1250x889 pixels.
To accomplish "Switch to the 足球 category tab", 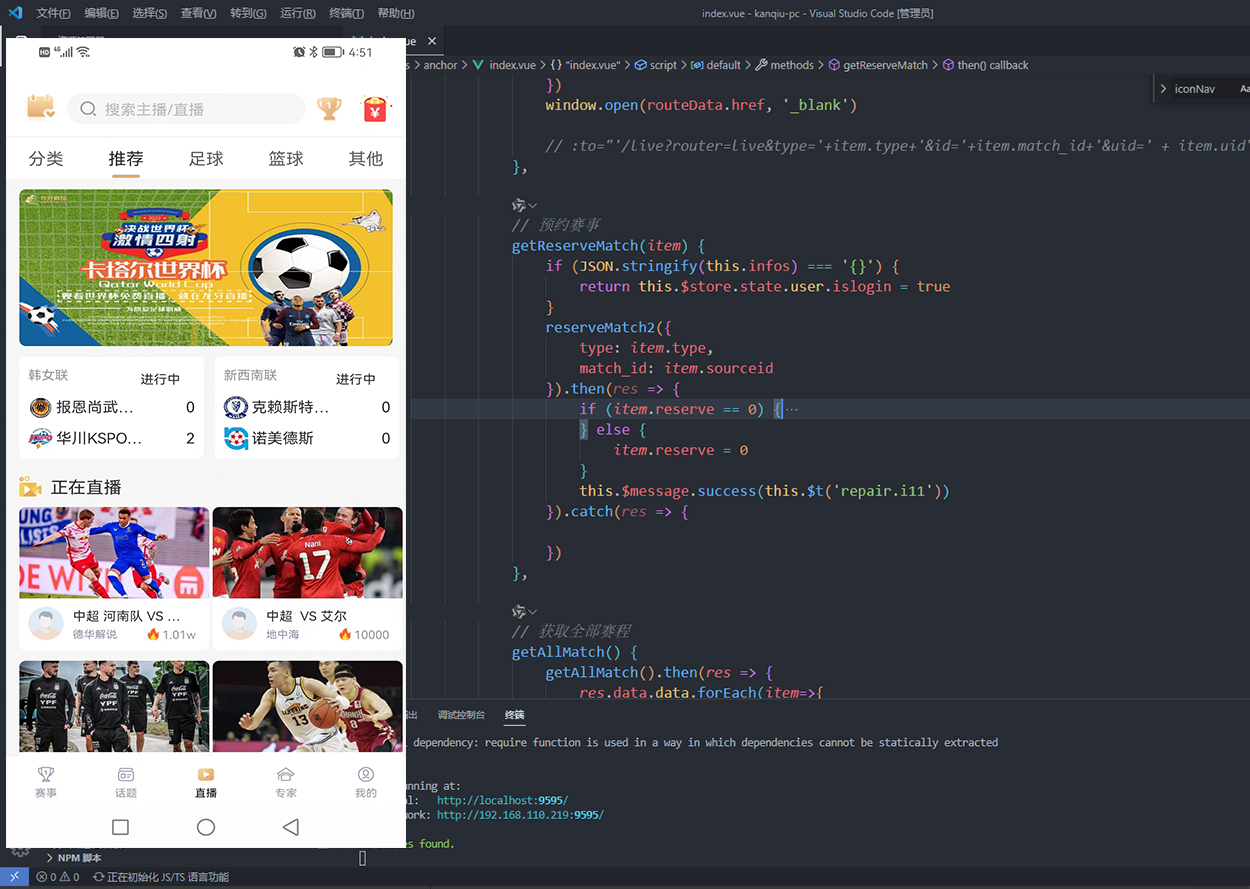I will [206, 159].
